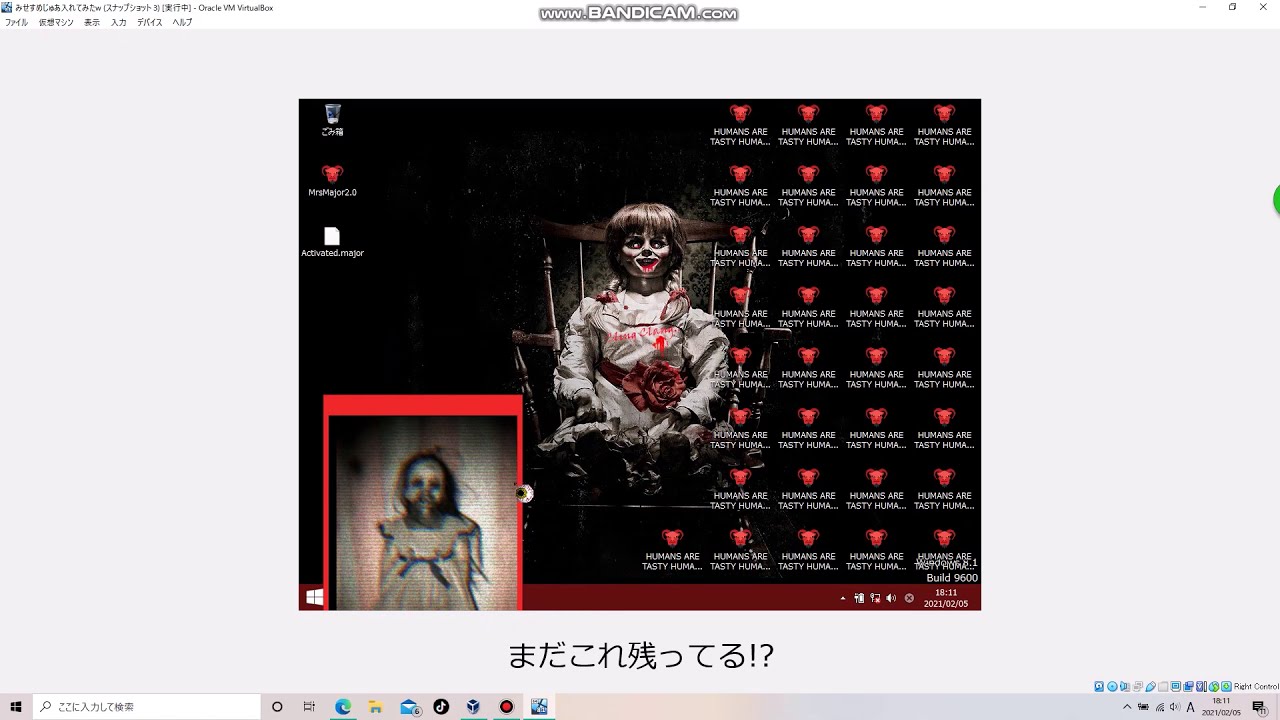Click the guest tray volume speaker icon
The image size is (1280, 720).
coord(891,598)
